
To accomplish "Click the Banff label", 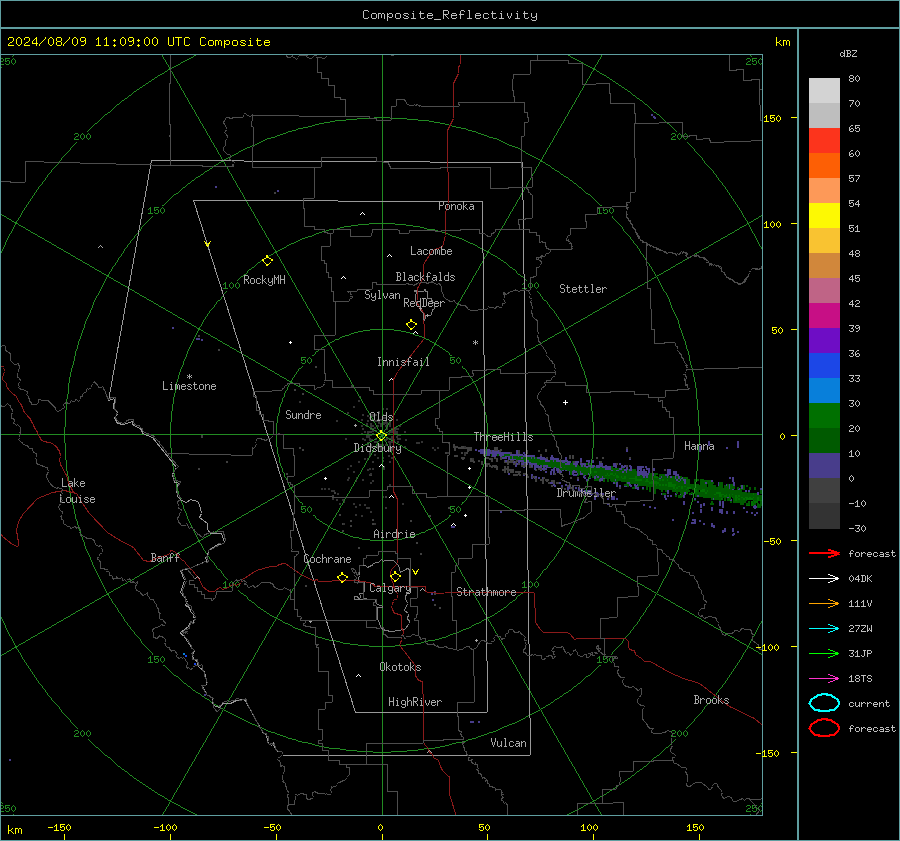I will pyautogui.click(x=165, y=557).
